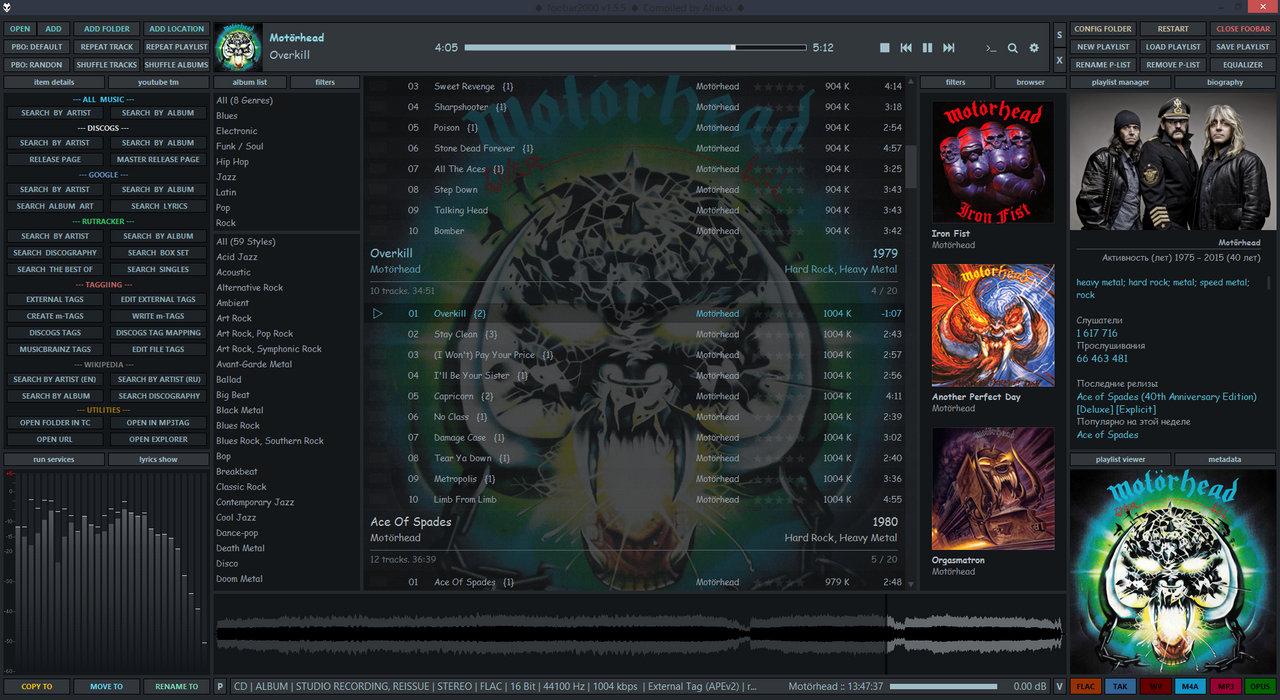The width and height of the screenshot is (1280, 700).
Task: Stop playback with the square stop icon
Action: click(884, 48)
